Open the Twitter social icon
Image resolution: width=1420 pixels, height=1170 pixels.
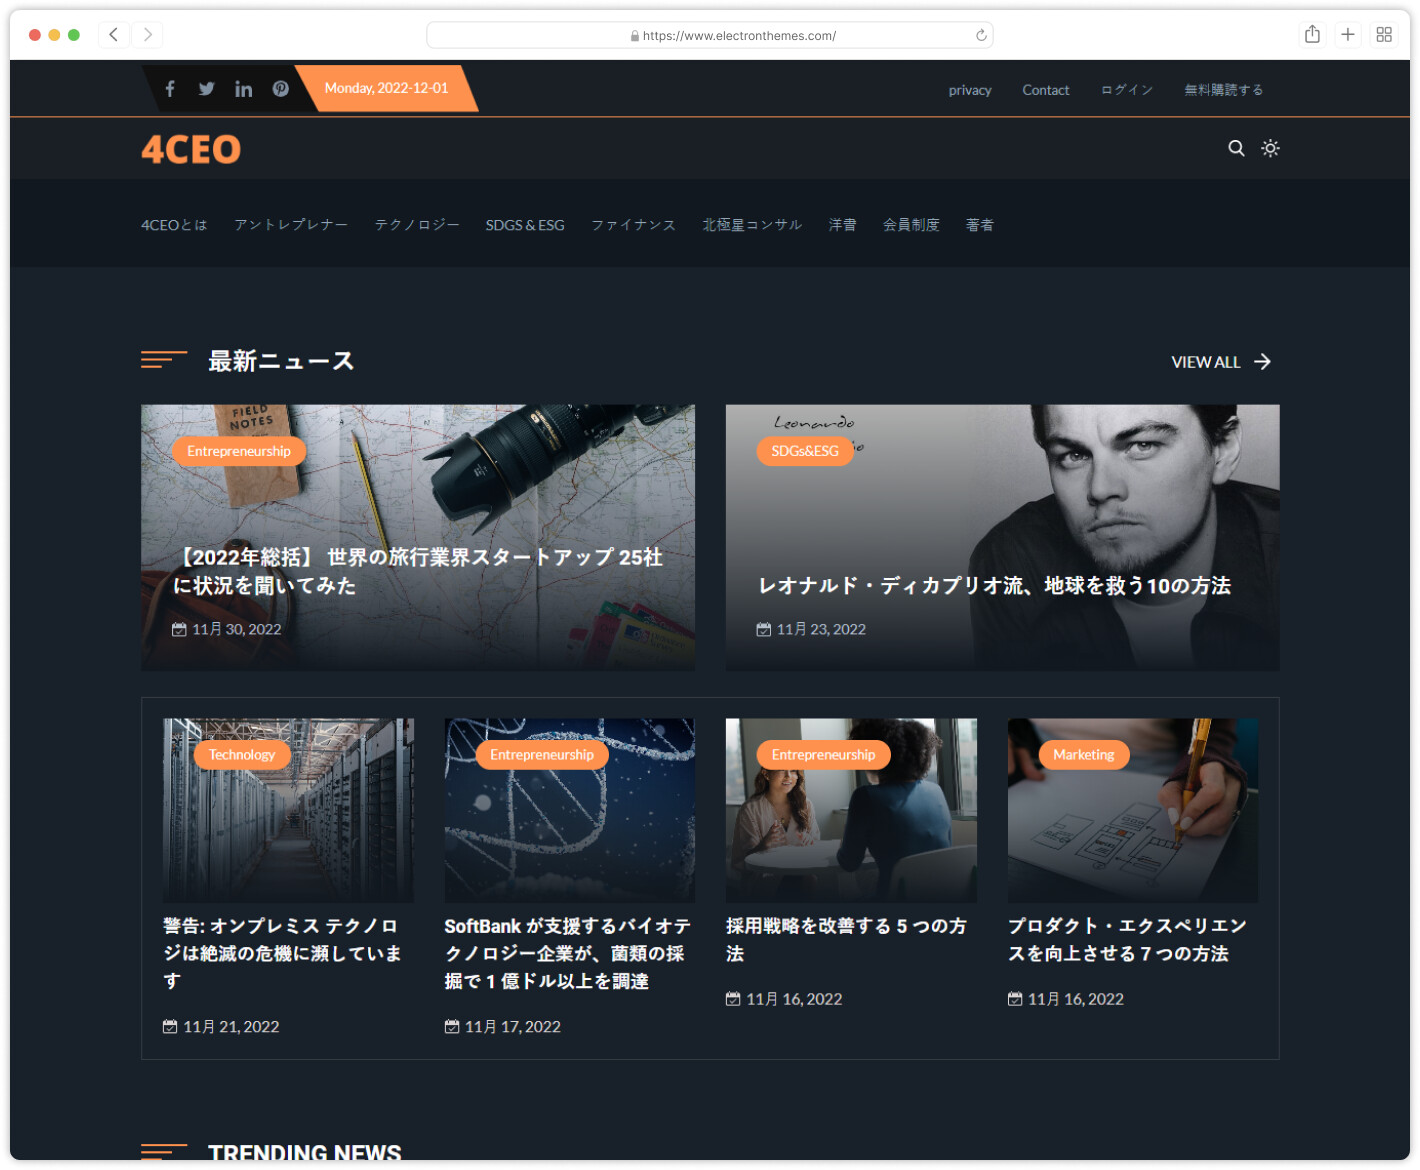pos(206,89)
